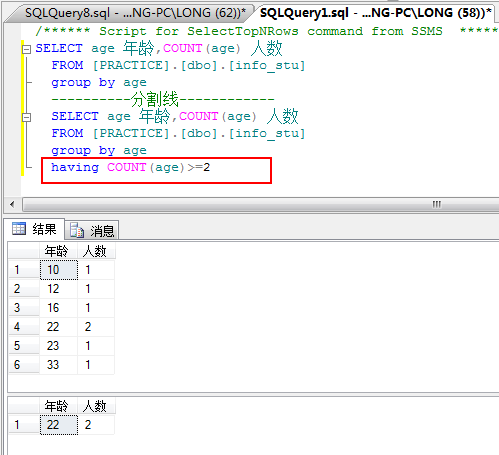Image resolution: width=499 pixels, height=455 pixels.
Task: Select cell with age 12 in first grid
Action: [x=59, y=289]
